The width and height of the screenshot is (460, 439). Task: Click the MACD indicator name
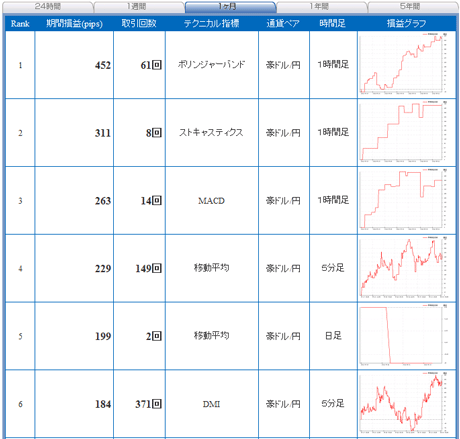[212, 201]
